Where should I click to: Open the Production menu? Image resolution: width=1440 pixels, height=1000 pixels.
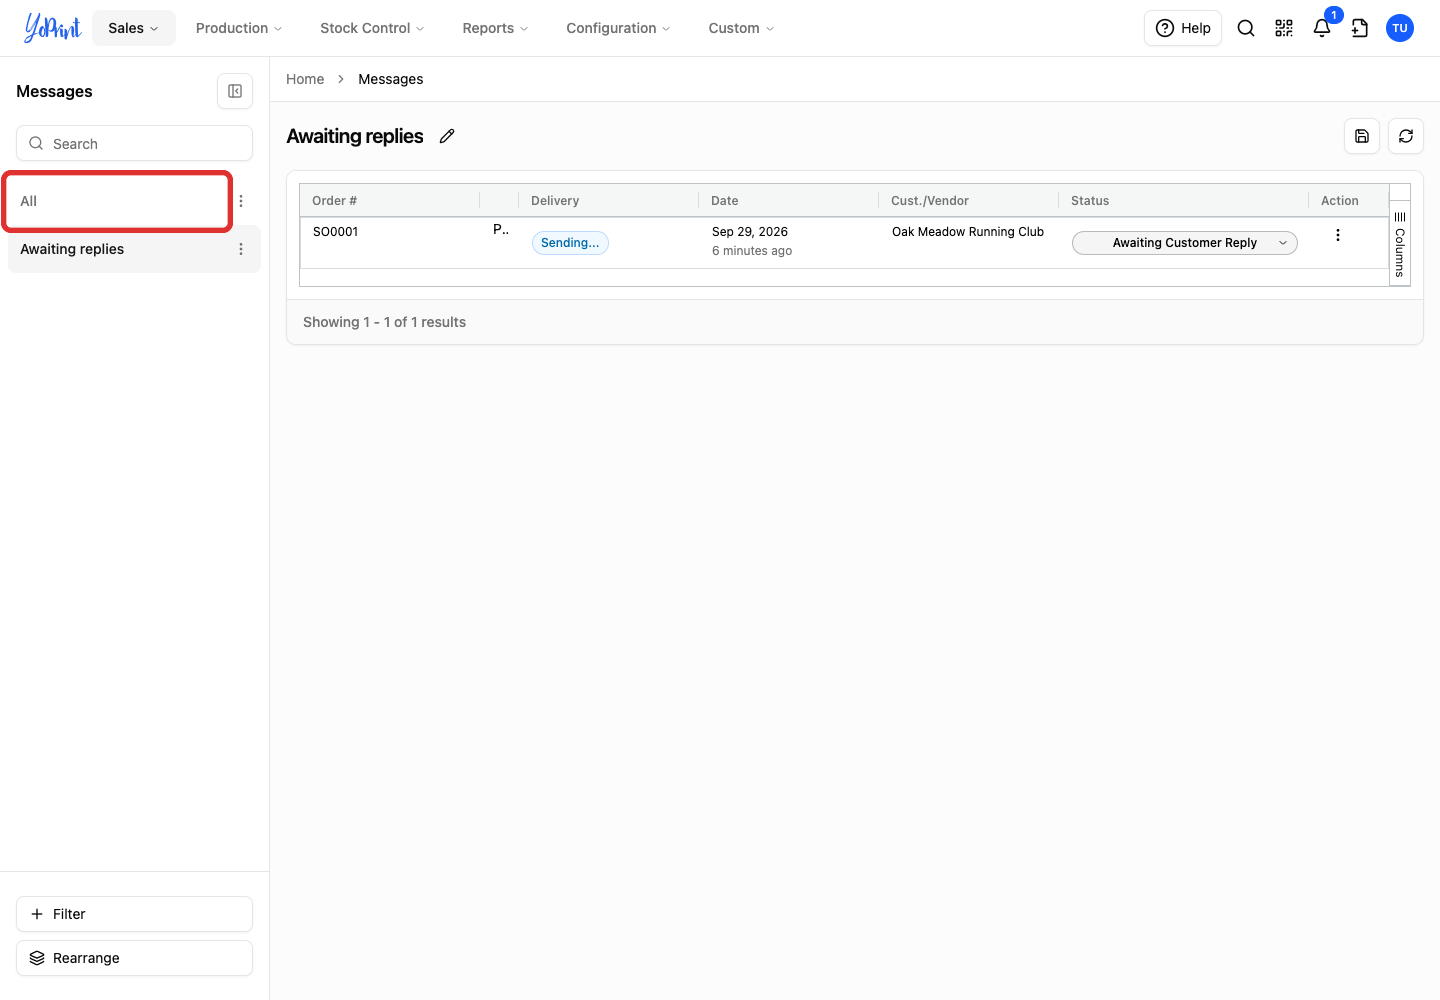click(239, 28)
